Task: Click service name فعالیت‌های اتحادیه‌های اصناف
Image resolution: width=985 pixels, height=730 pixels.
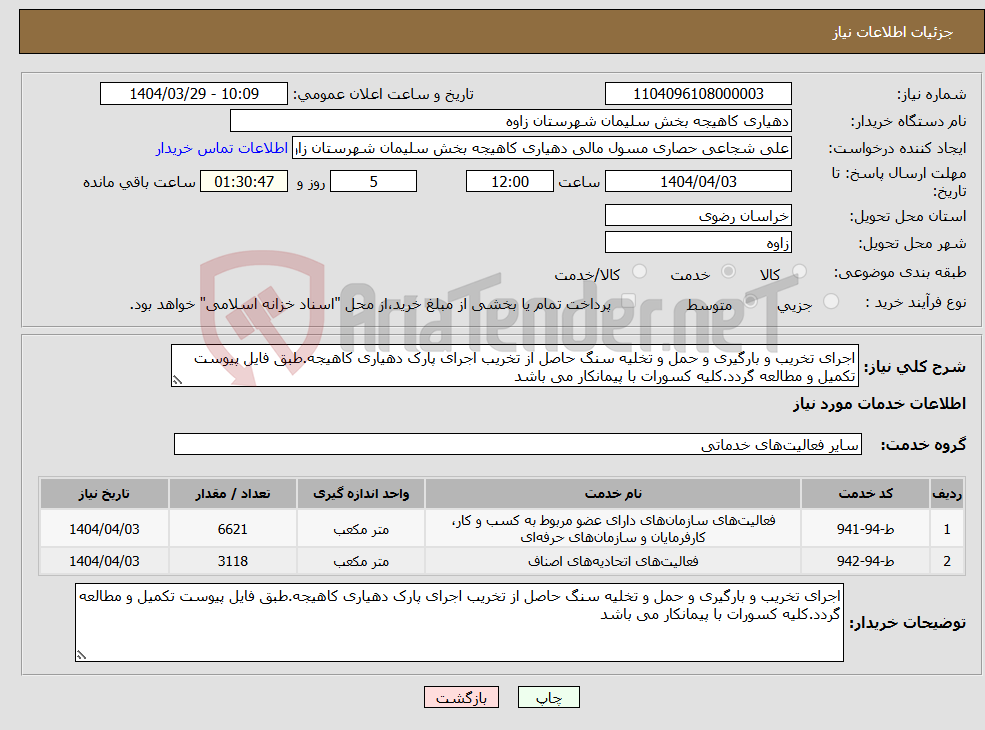Action: pos(613,561)
